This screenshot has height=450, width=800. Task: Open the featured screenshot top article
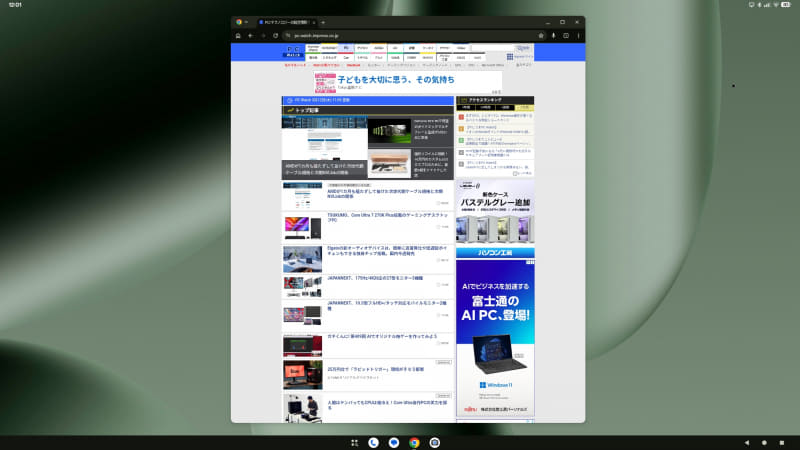[324, 147]
